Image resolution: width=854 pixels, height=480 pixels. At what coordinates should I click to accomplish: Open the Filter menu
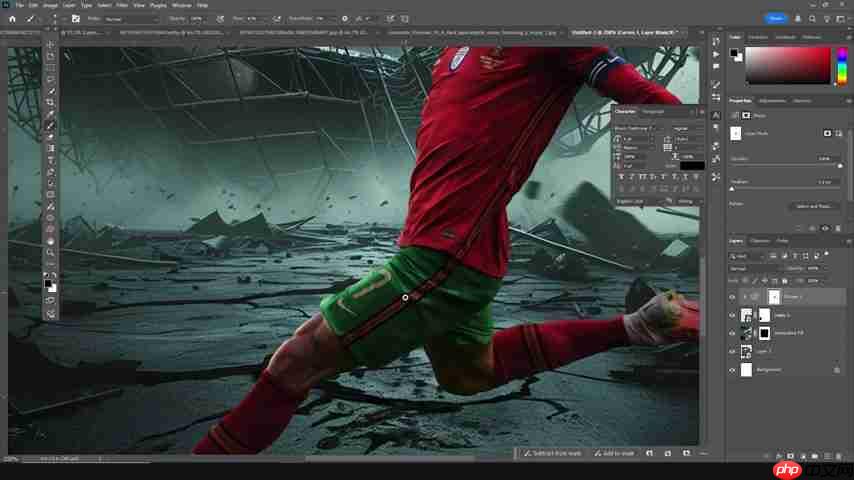(121, 5)
